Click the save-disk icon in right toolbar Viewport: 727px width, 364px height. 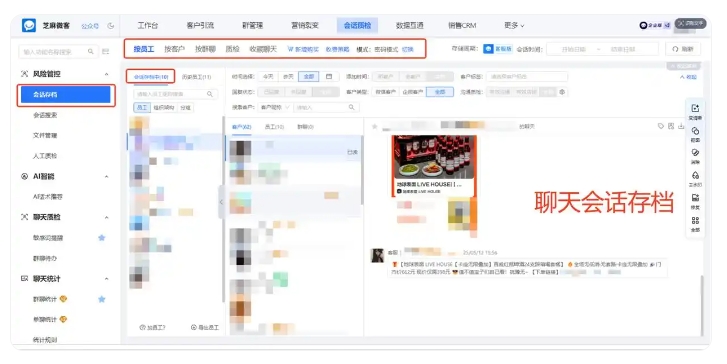click(x=695, y=198)
